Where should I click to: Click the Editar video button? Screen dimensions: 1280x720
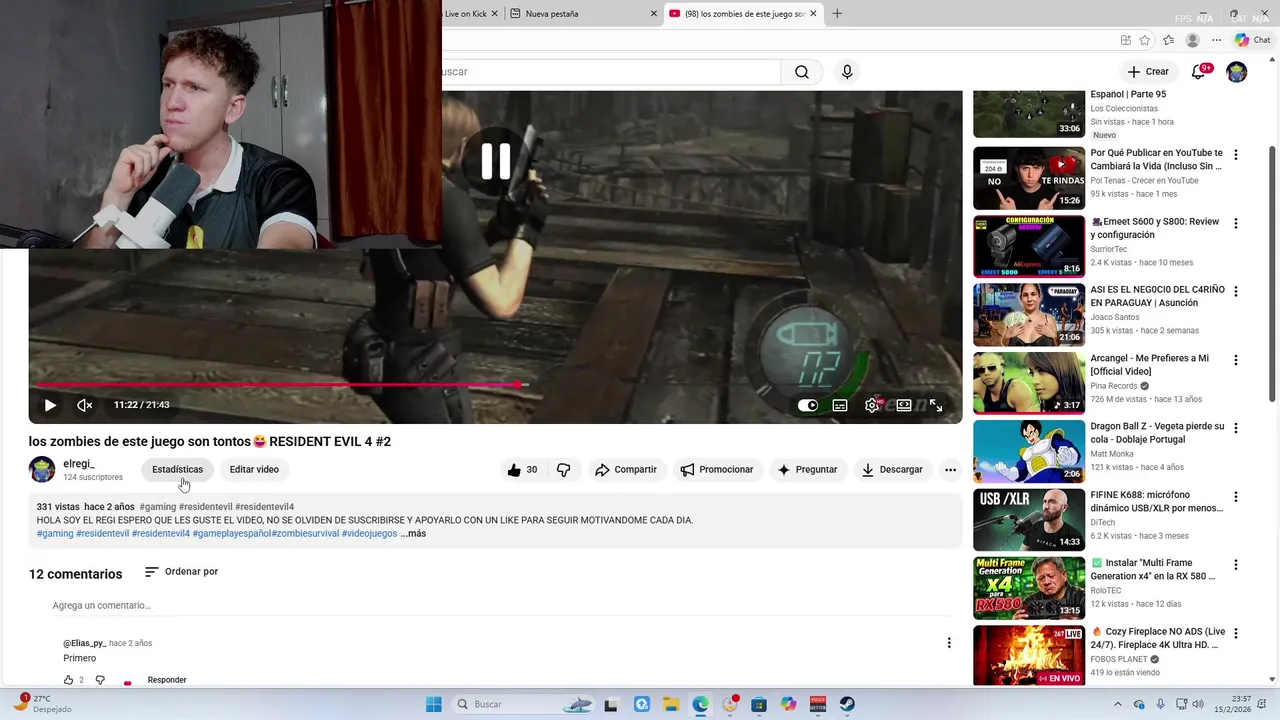click(x=254, y=469)
